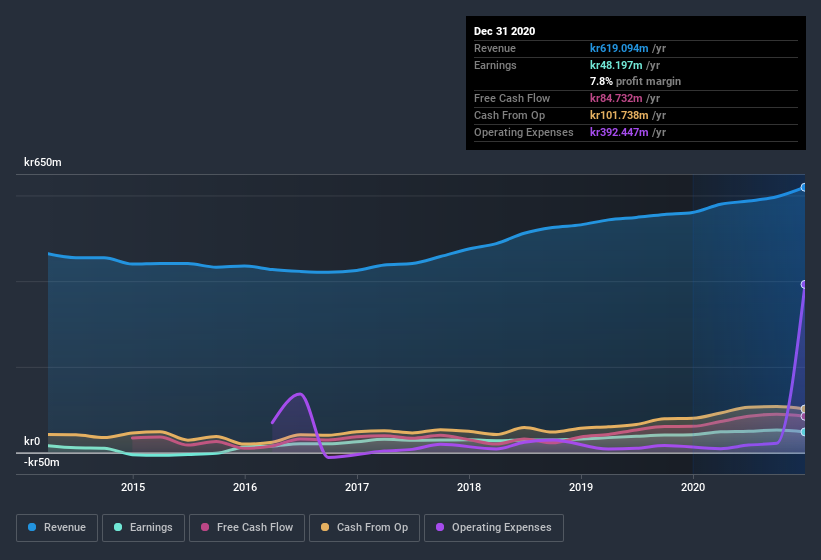Click the Operating Expenses legend button

coord(494,527)
